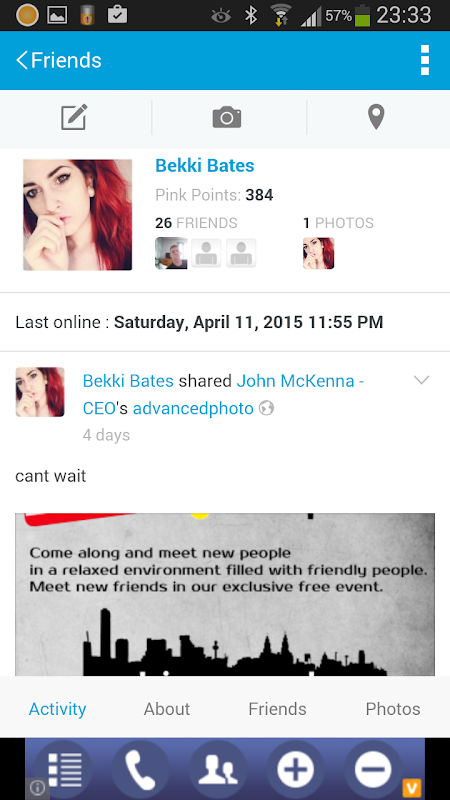
Task: View Bekki Bates large profile picture
Action: pos(78,215)
